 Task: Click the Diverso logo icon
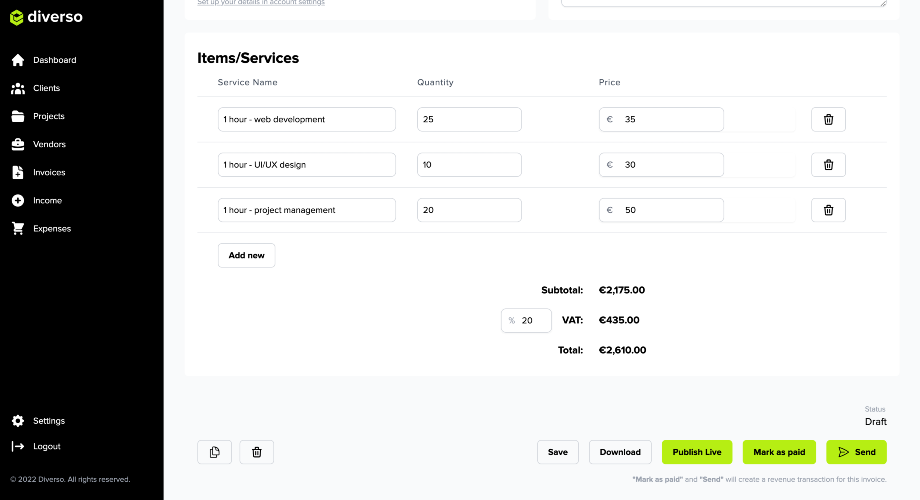(x=17, y=17)
